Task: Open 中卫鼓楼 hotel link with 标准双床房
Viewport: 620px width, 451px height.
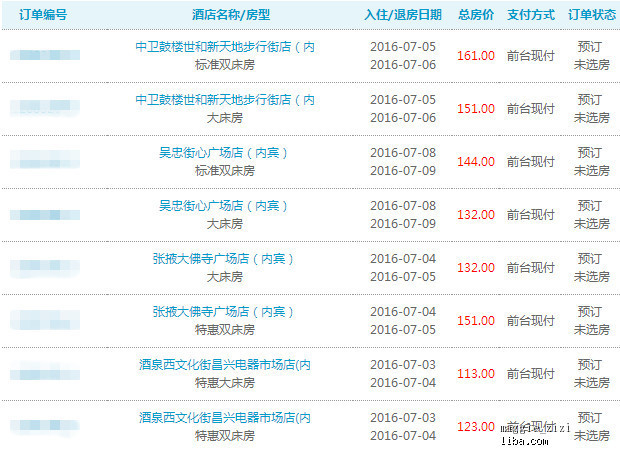Action: coord(224,47)
